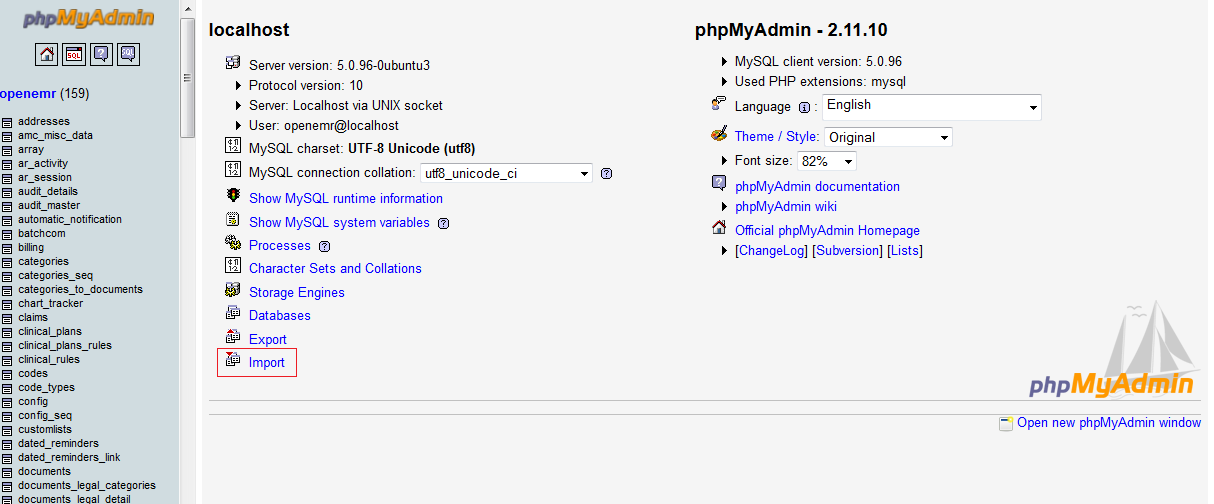
Task: Click the Subversion link
Action: pyautogui.click(x=848, y=250)
